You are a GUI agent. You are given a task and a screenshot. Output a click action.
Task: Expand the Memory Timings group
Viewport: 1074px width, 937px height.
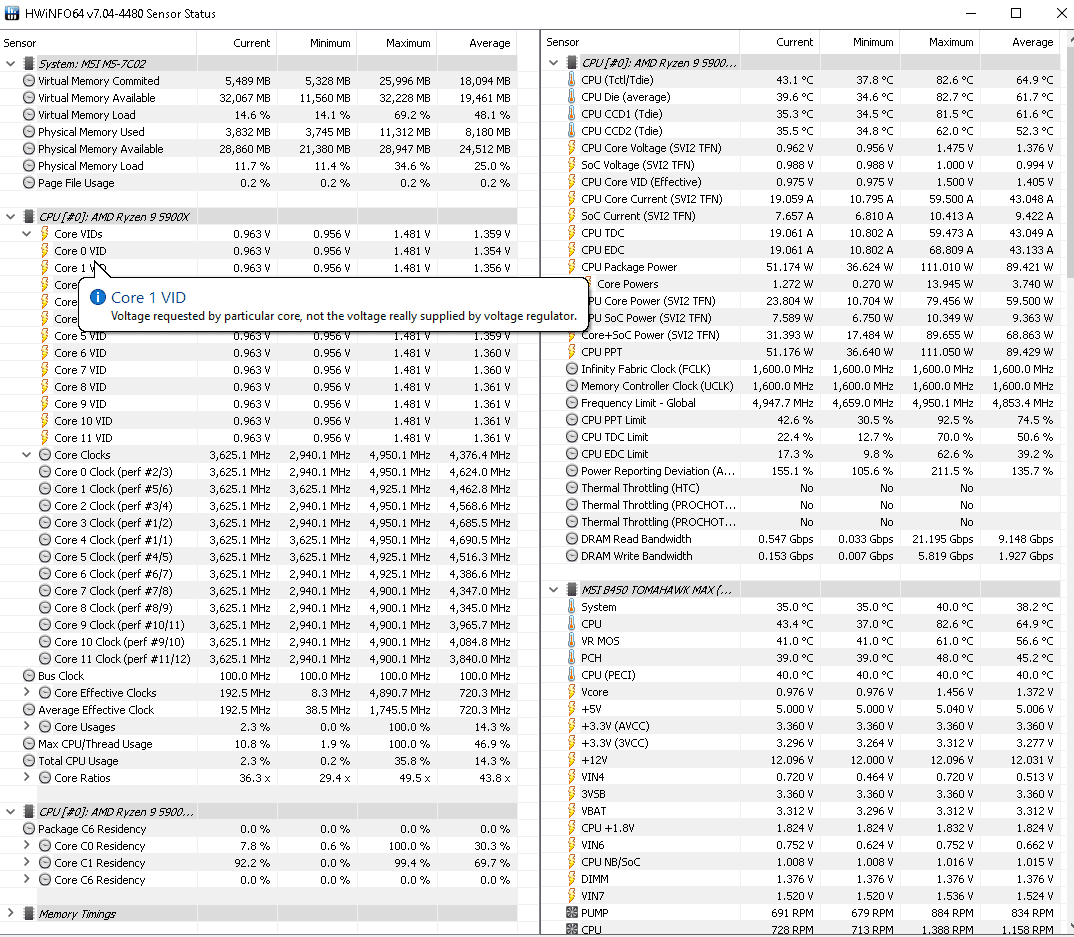(10, 913)
